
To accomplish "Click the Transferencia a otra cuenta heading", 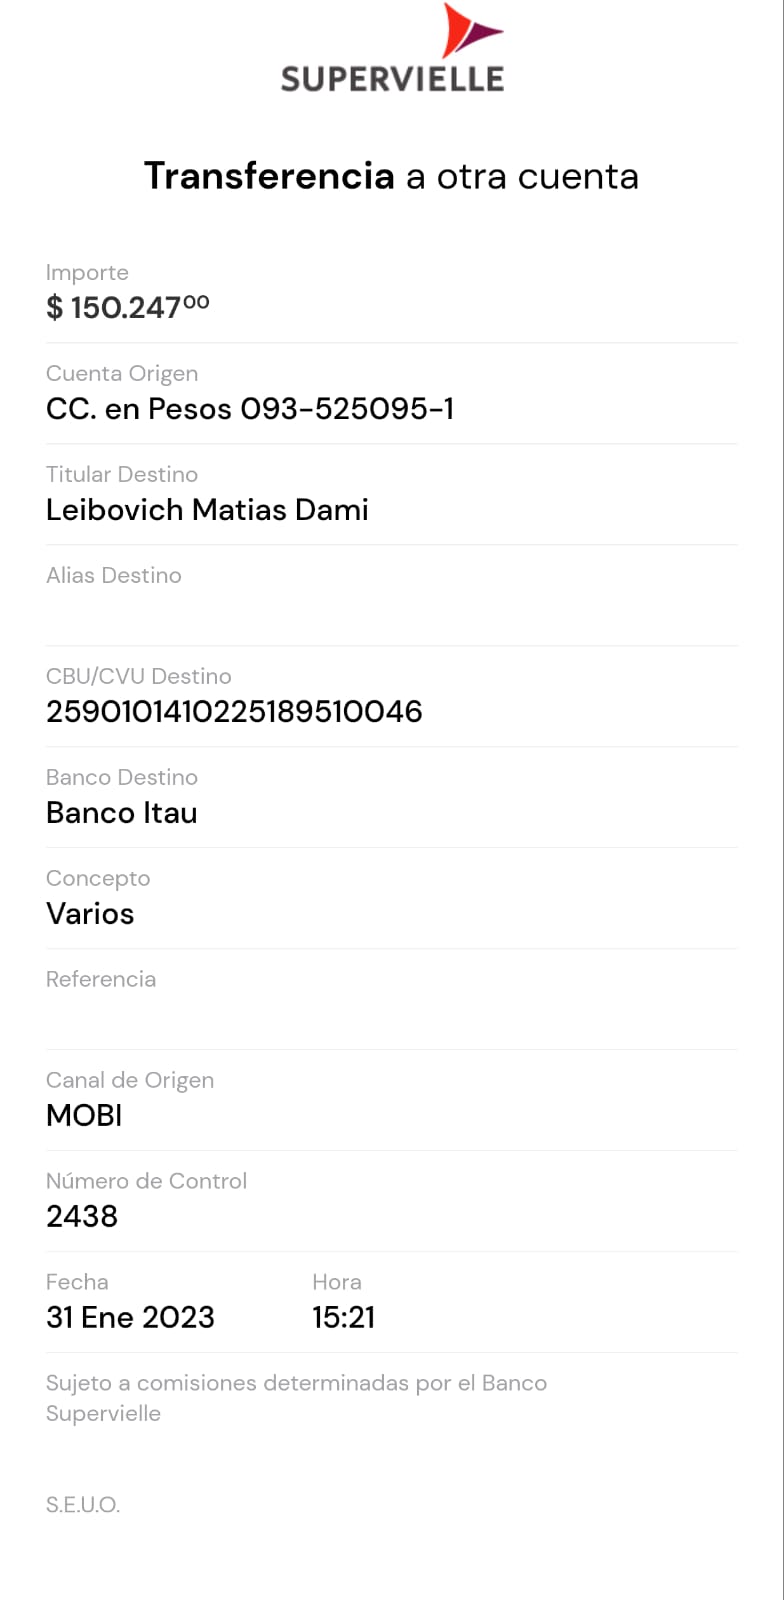I will click(391, 176).
